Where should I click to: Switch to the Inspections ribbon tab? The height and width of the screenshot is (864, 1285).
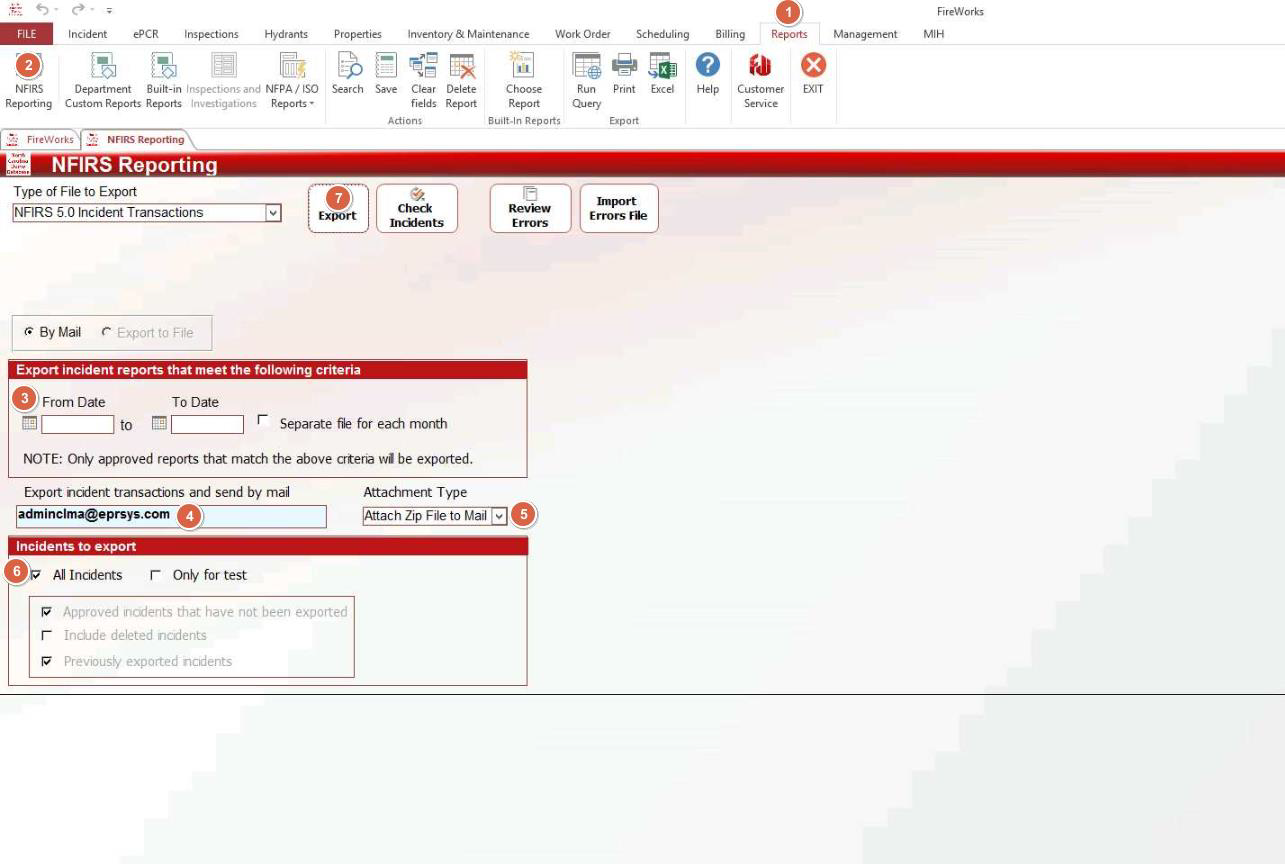211,34
